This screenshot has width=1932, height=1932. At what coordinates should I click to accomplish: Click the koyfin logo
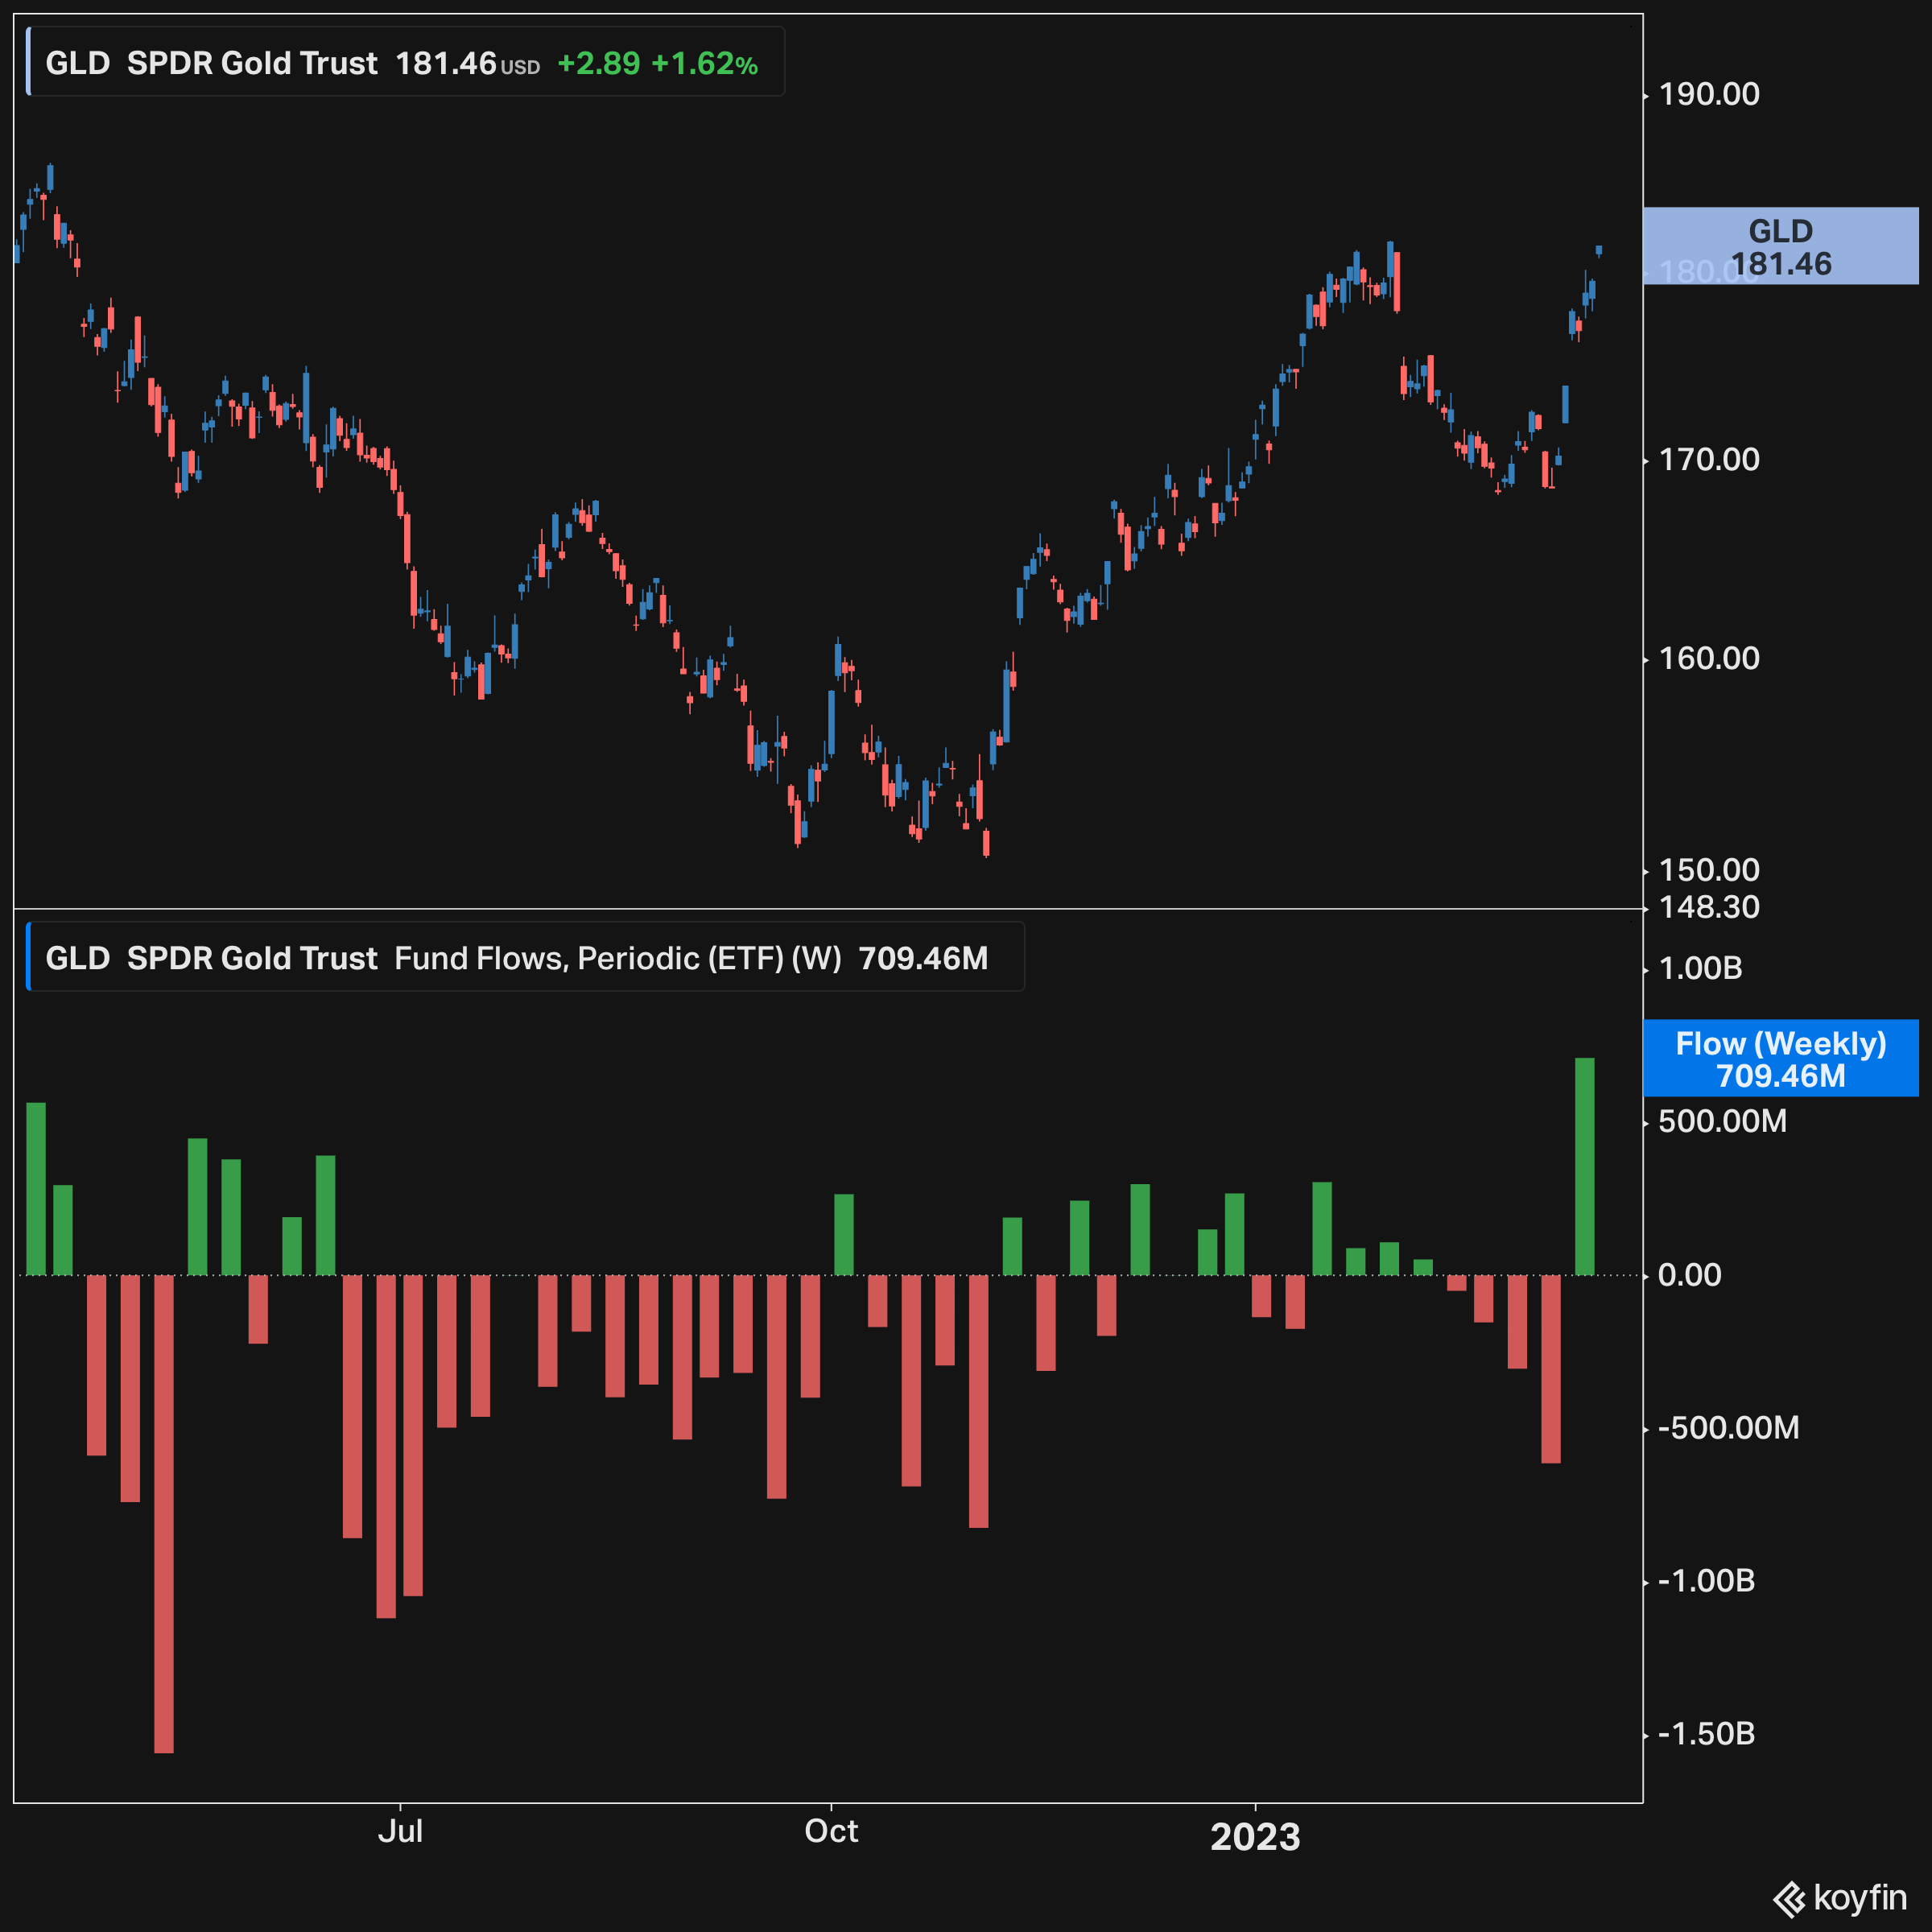click(x=1840, y=1897)
